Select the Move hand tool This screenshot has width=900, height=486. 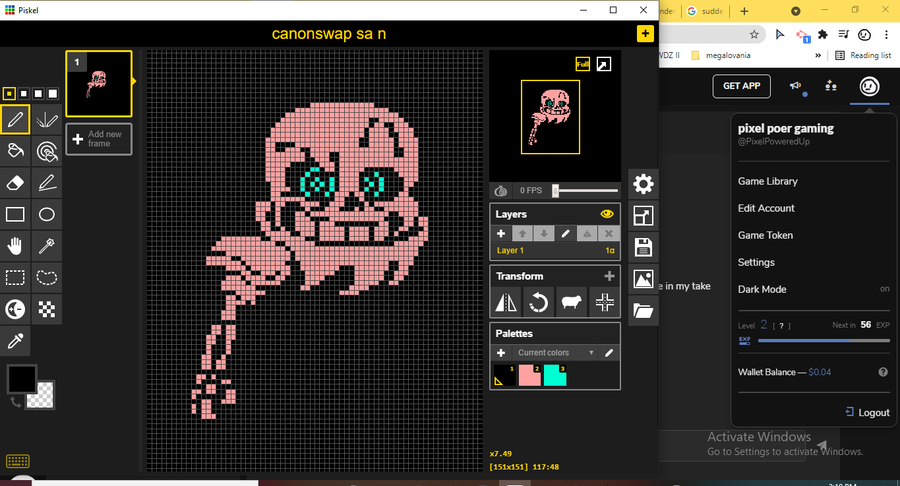coord(15,246)
